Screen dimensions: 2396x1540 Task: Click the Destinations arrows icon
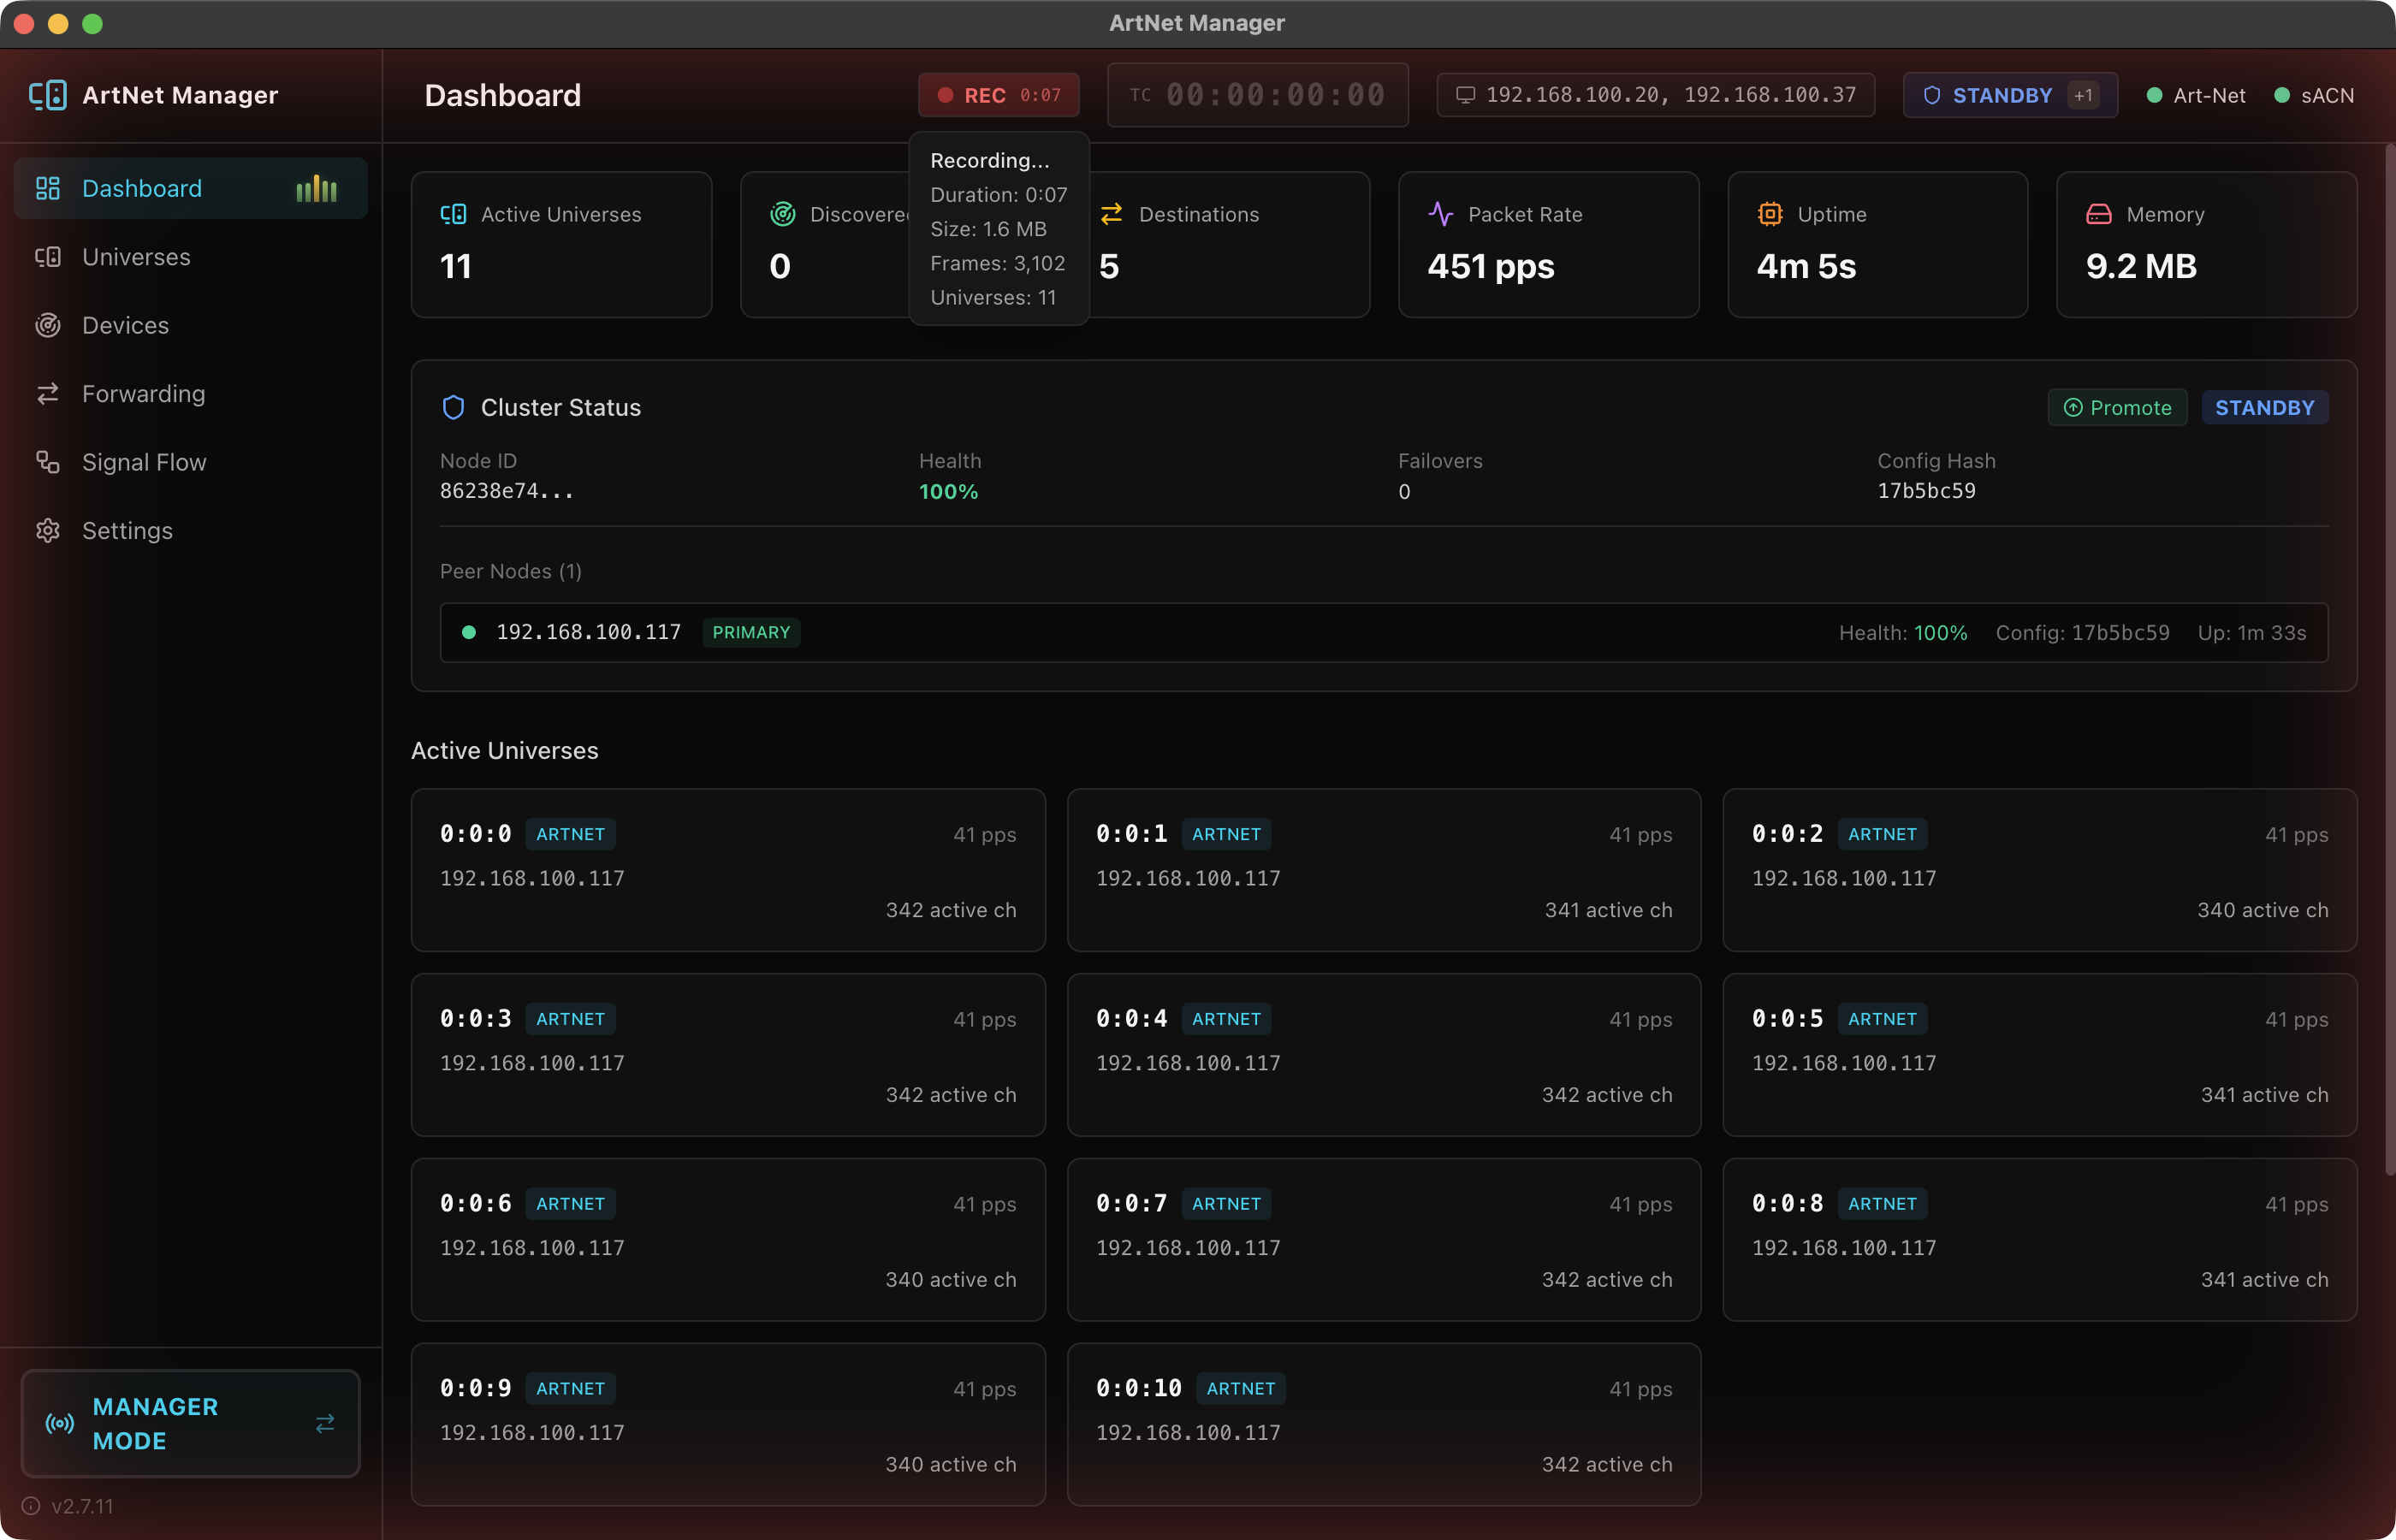(1111, 214)
